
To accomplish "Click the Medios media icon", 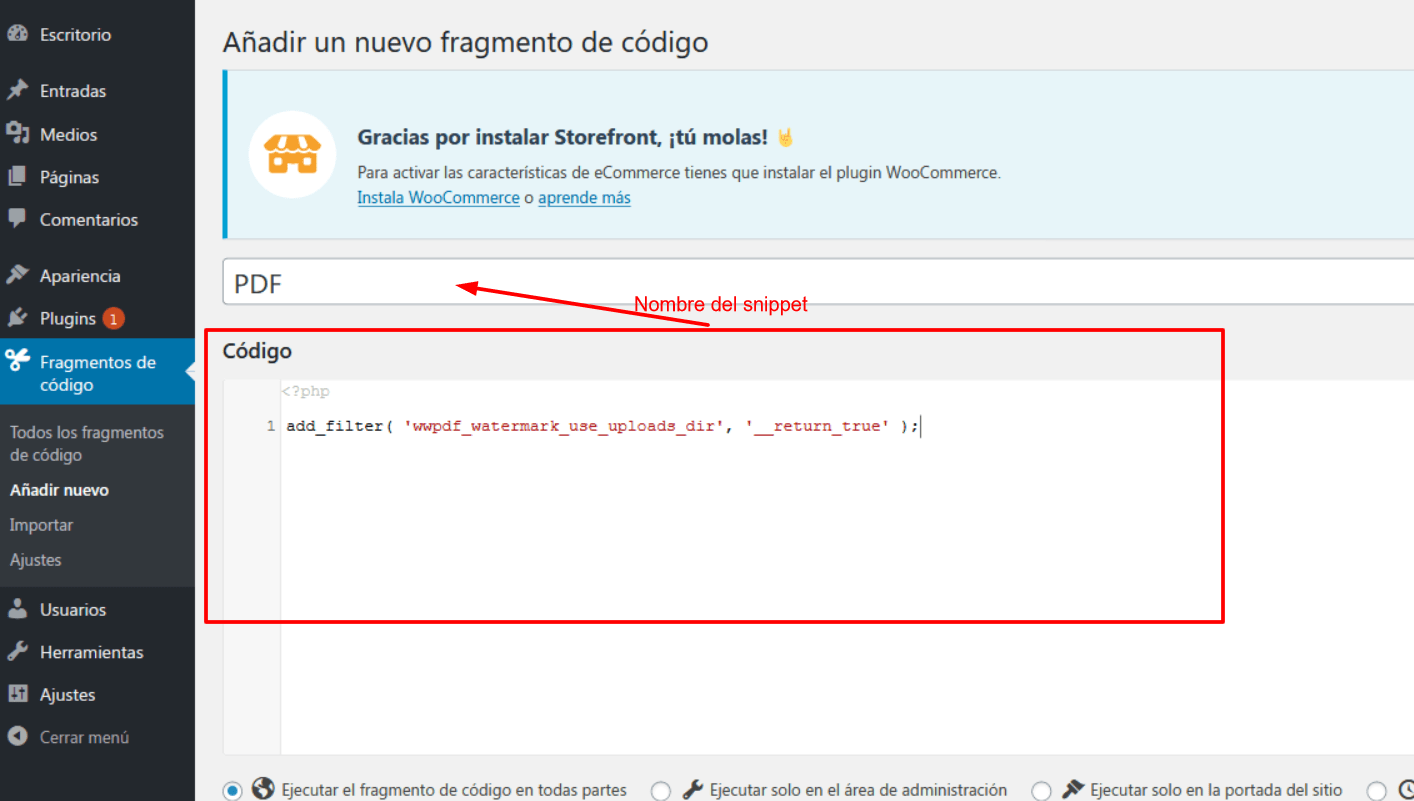I will pyautogui.click(x=17, y=134).
